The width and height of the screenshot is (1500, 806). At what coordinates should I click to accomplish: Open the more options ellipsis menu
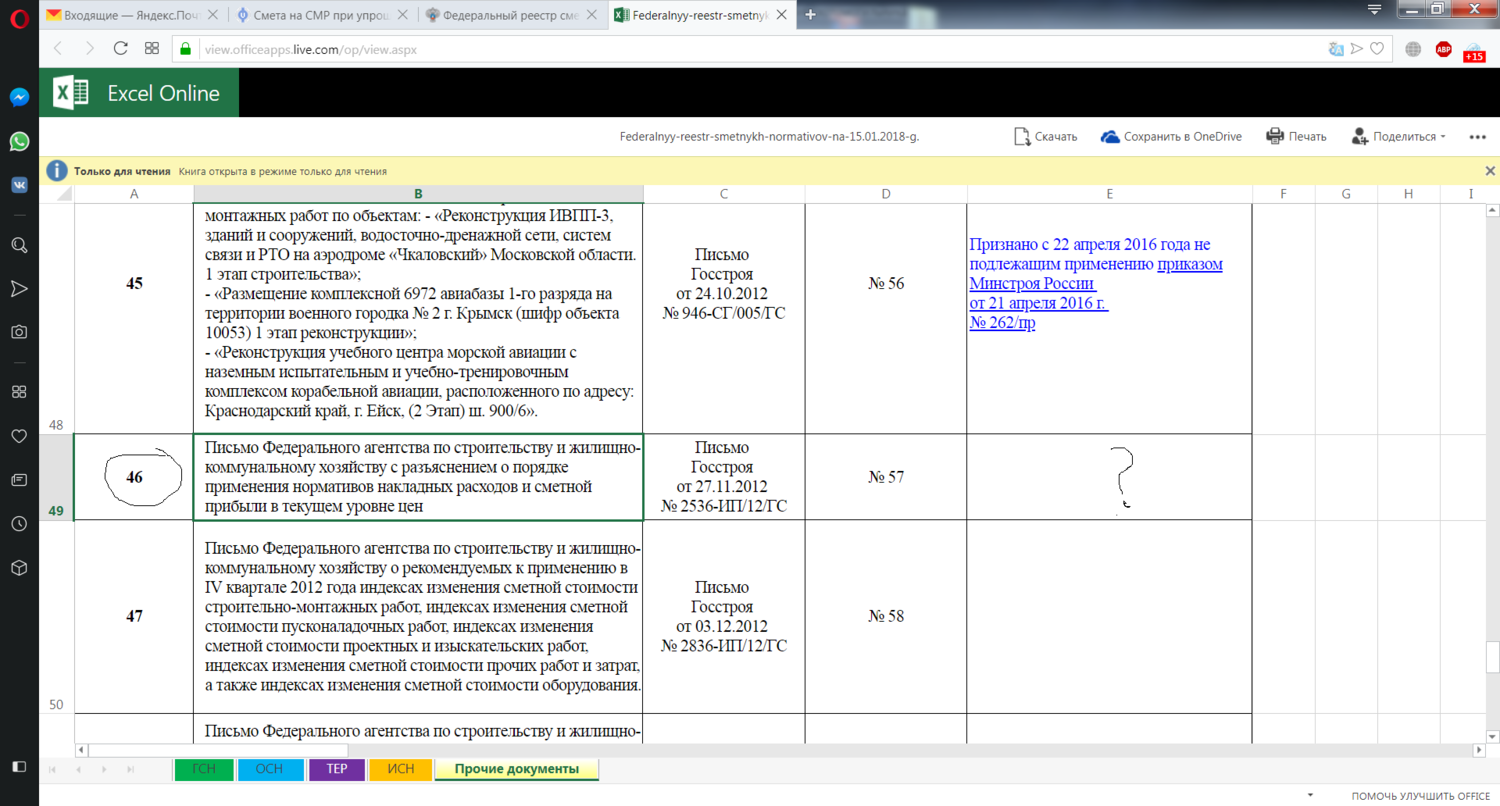1477,137
